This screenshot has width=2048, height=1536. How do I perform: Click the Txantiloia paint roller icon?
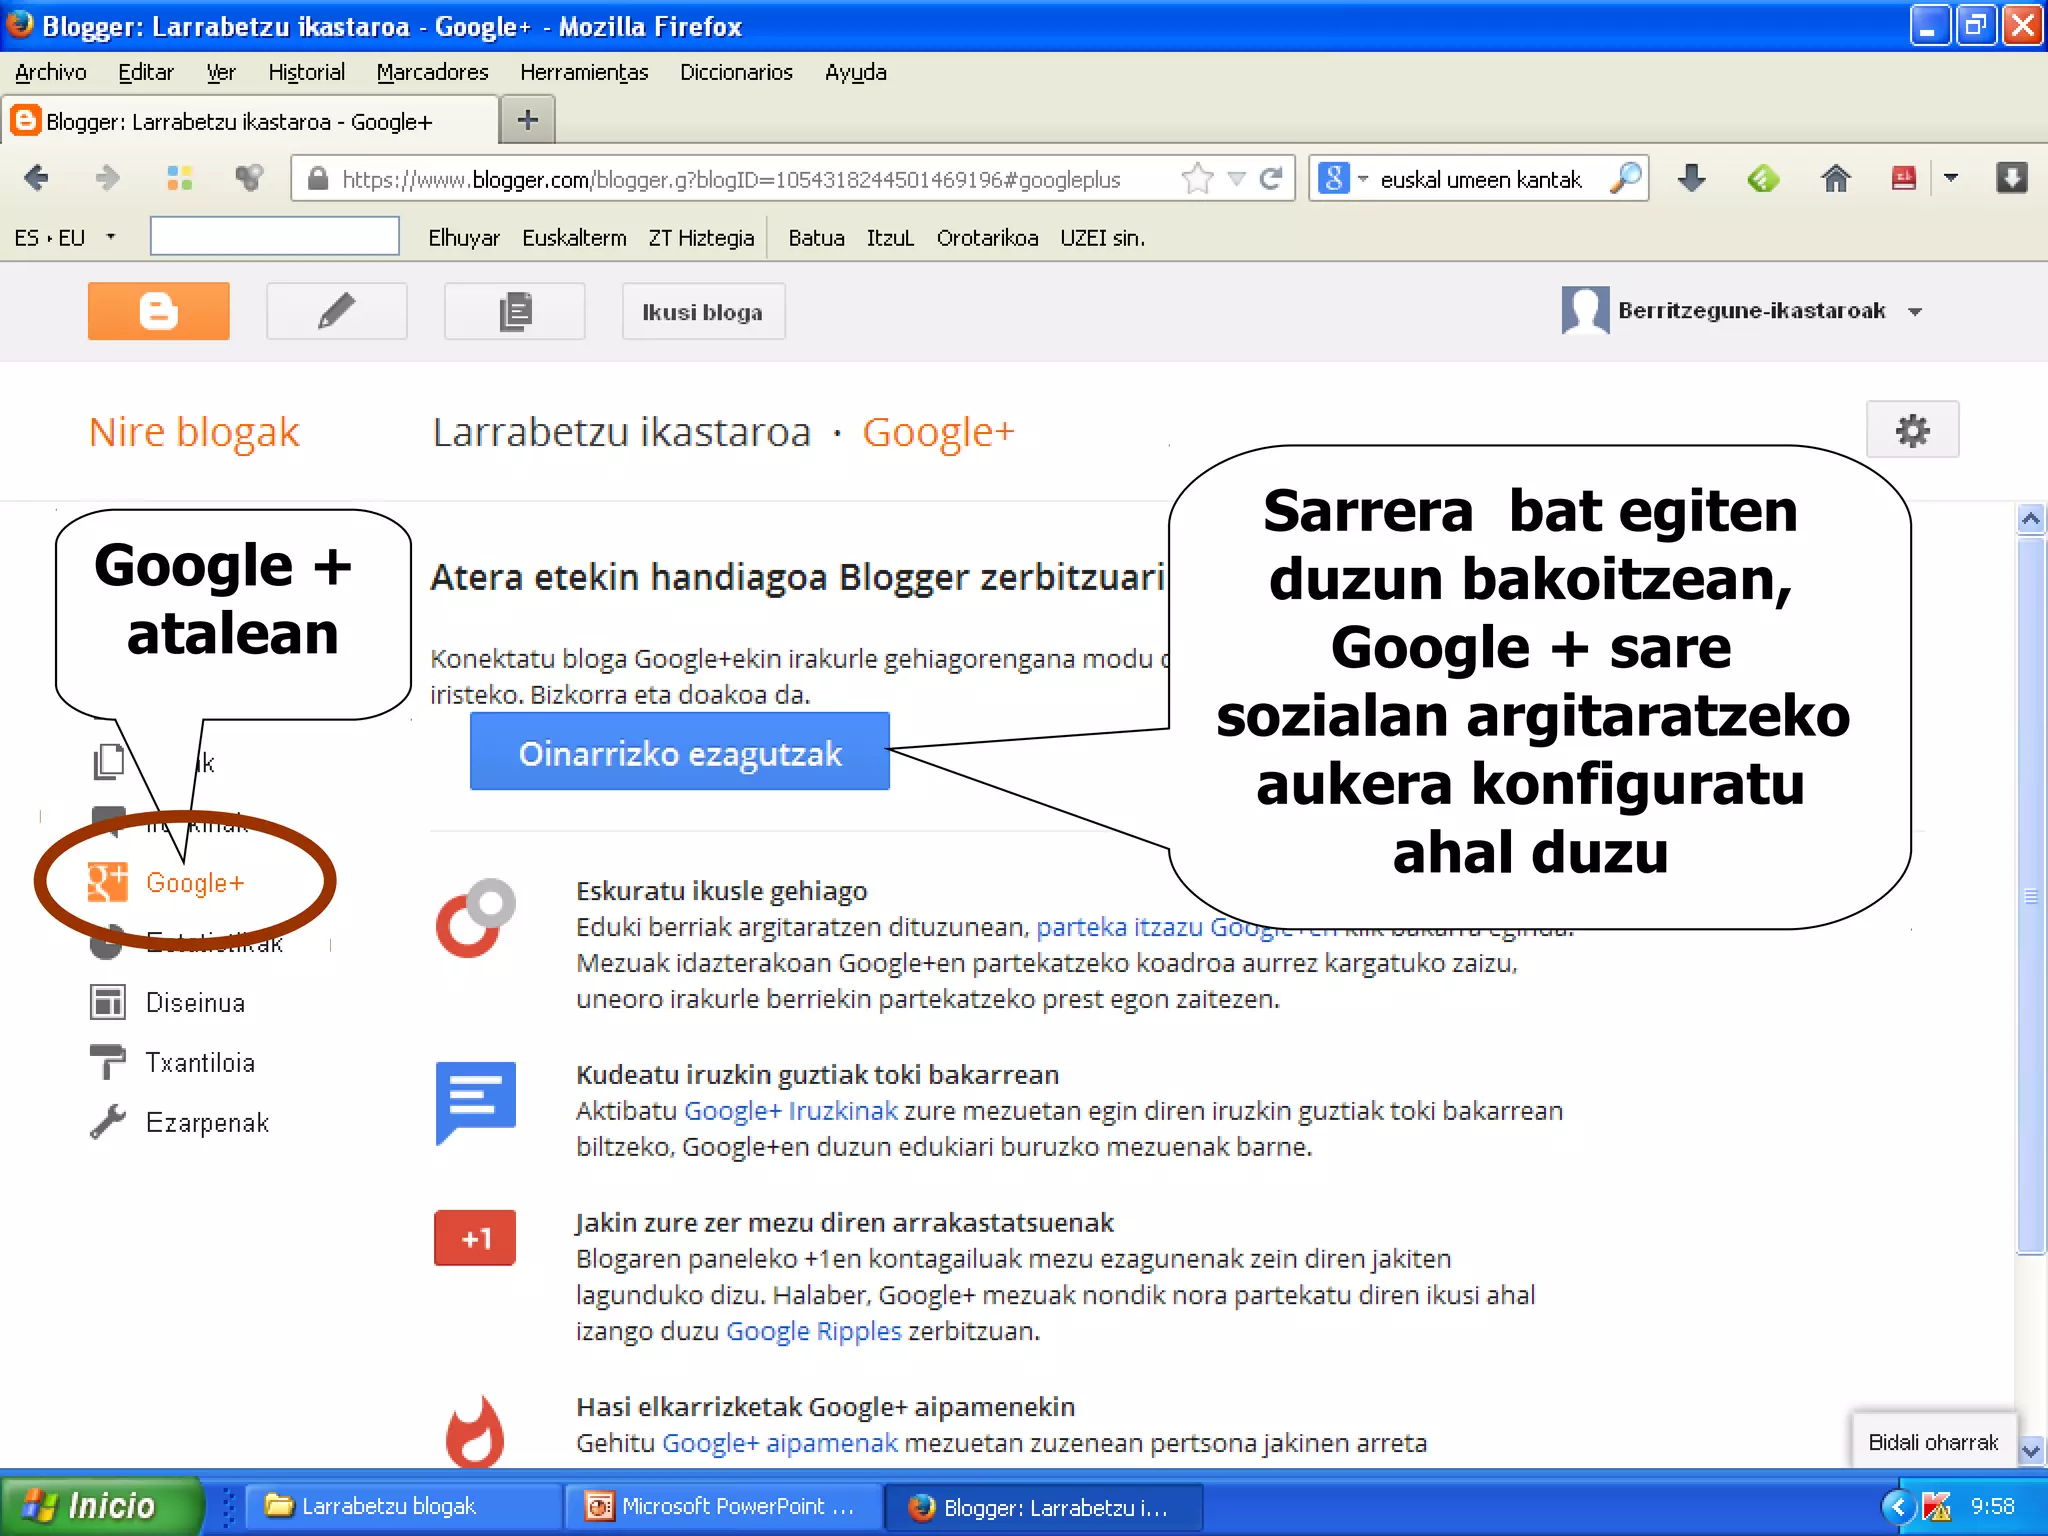[x=108, y=1062]
